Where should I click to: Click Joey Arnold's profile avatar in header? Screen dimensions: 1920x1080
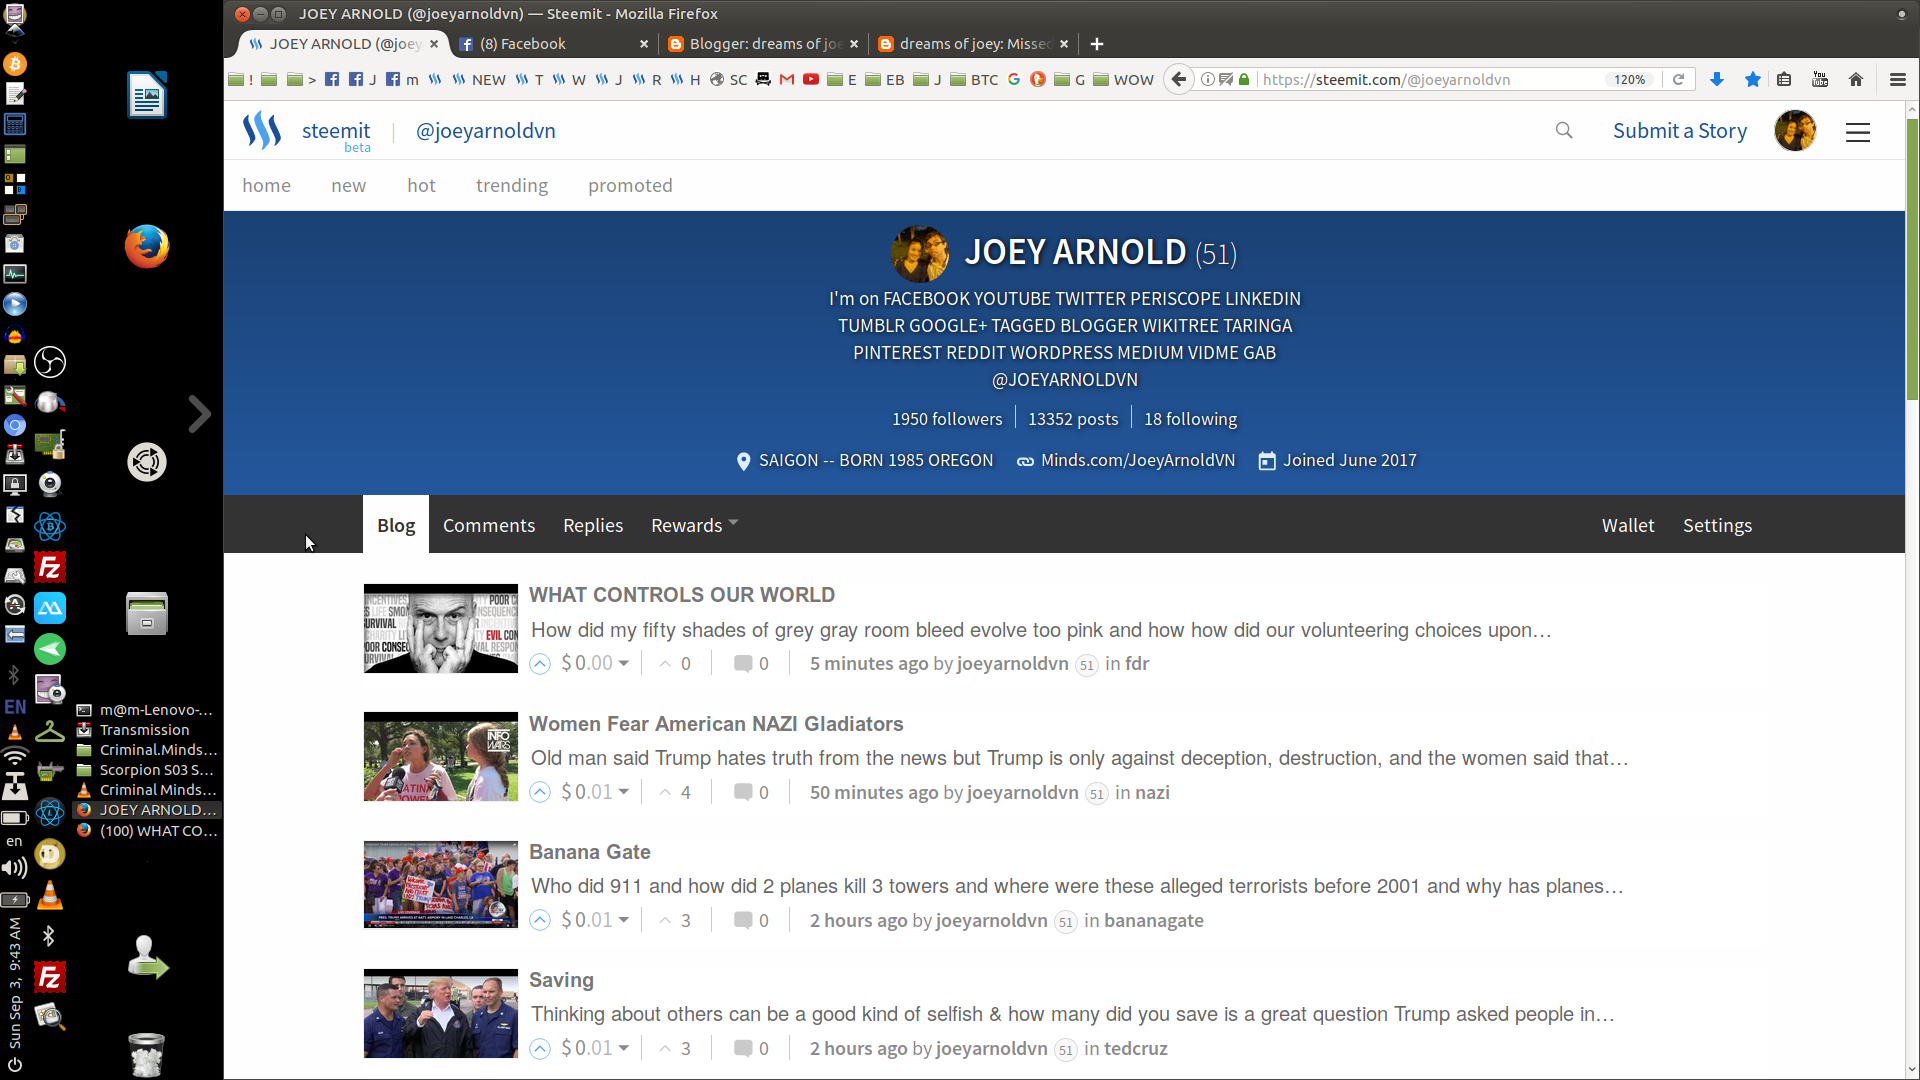1795,130
